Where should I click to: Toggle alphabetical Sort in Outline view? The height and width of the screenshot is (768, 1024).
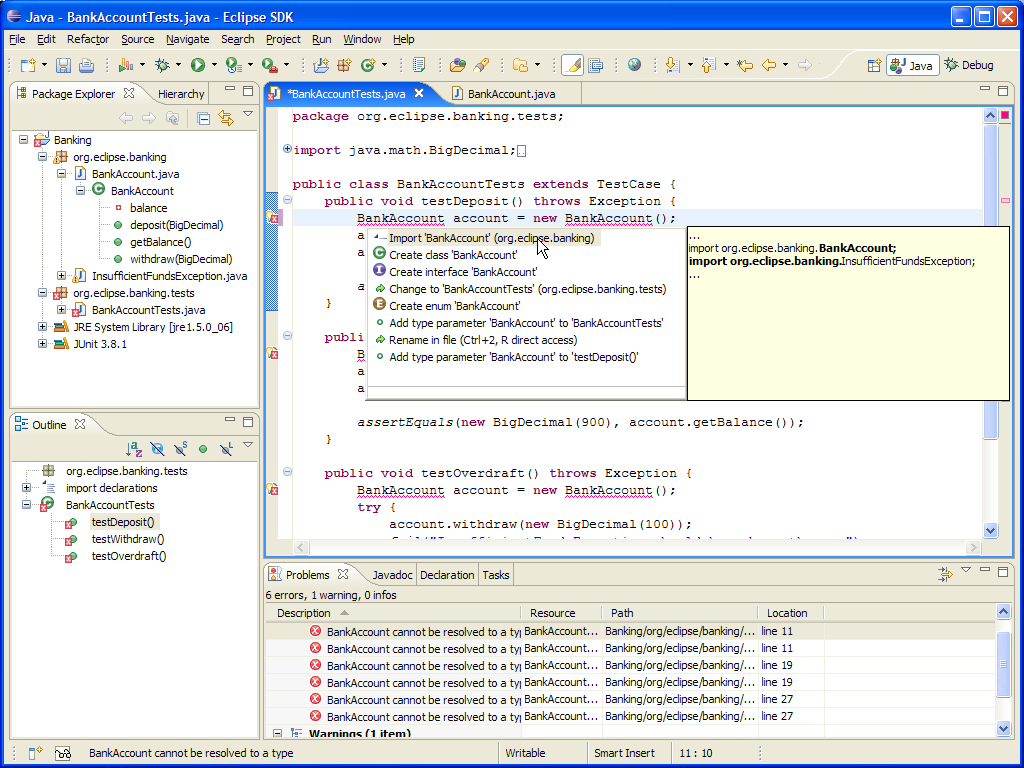pos(134,450)
